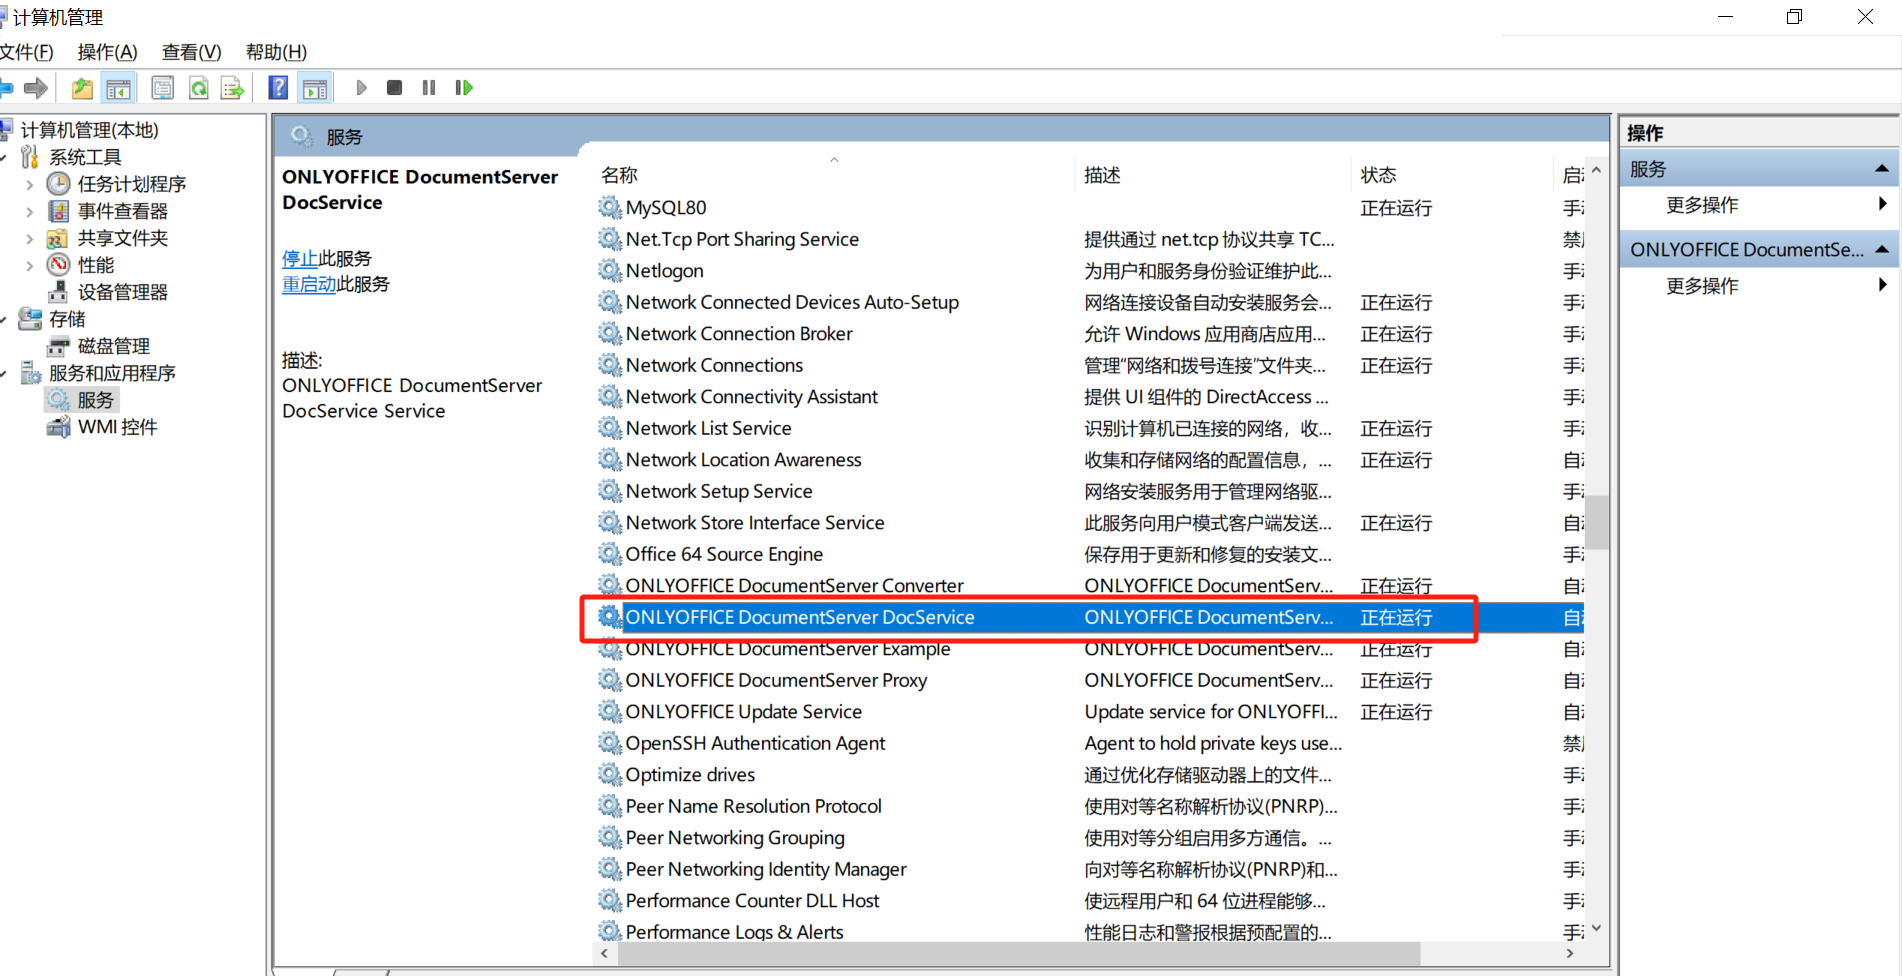The width and height of the screenshot is (1902, 976).
Task: Restore down the 计算机管理 window
Action: 1794,17
